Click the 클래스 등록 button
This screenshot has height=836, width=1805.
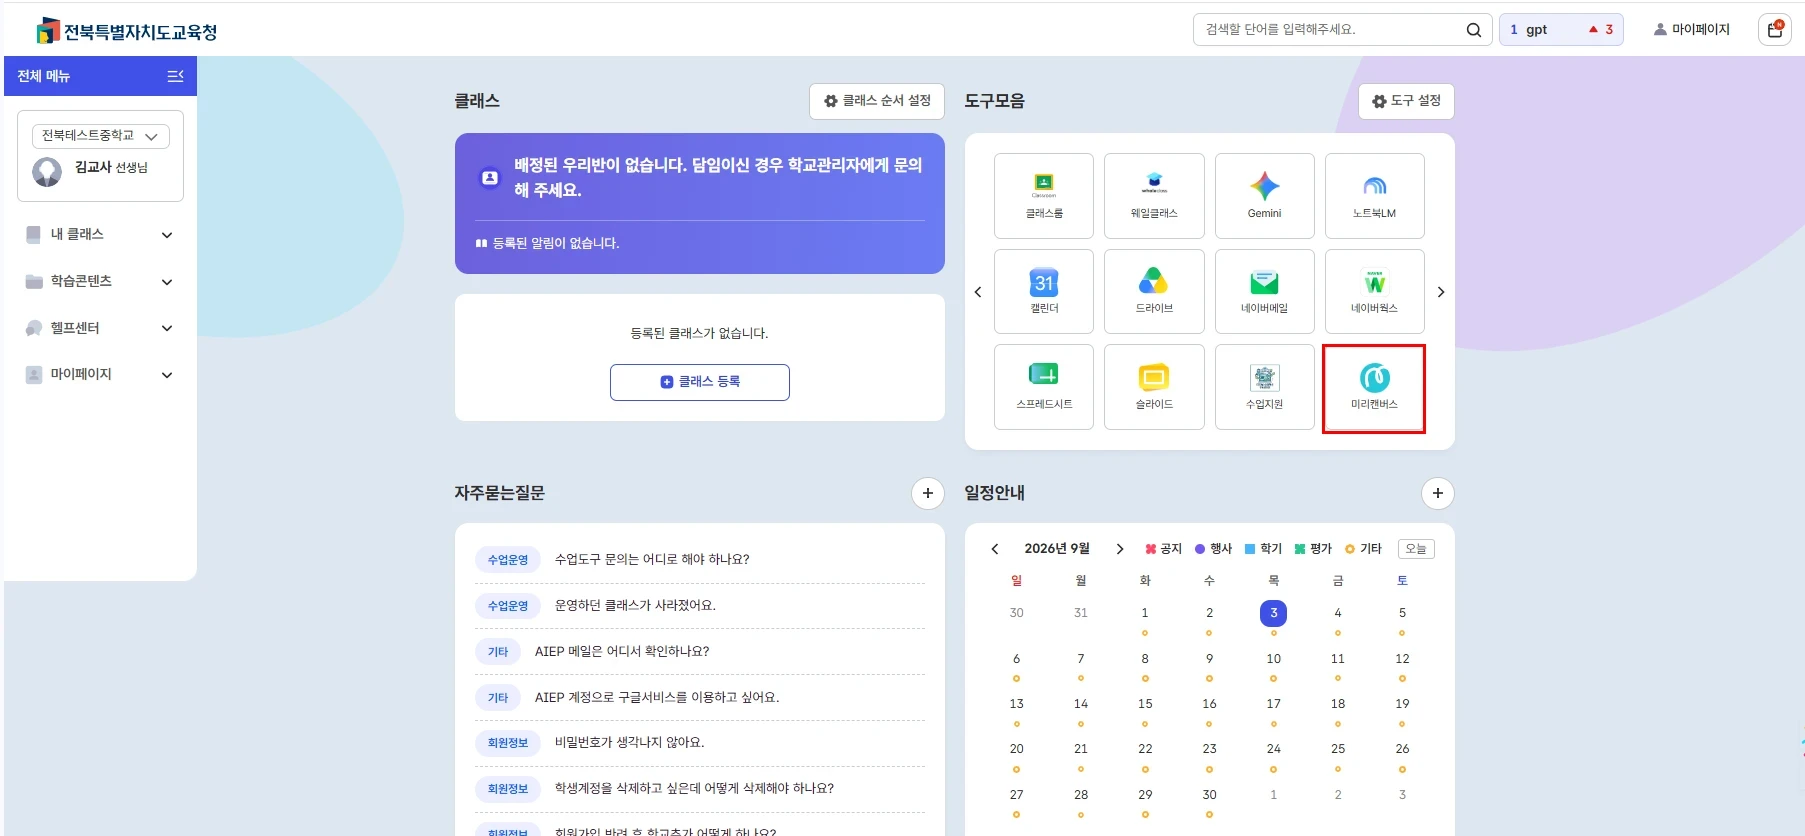(x=700, y=382)
